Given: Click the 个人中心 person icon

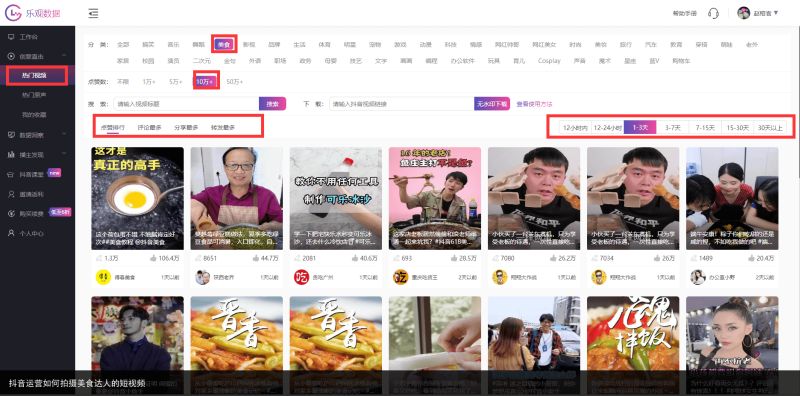Looking at the screenshot, I should point(11,233).
